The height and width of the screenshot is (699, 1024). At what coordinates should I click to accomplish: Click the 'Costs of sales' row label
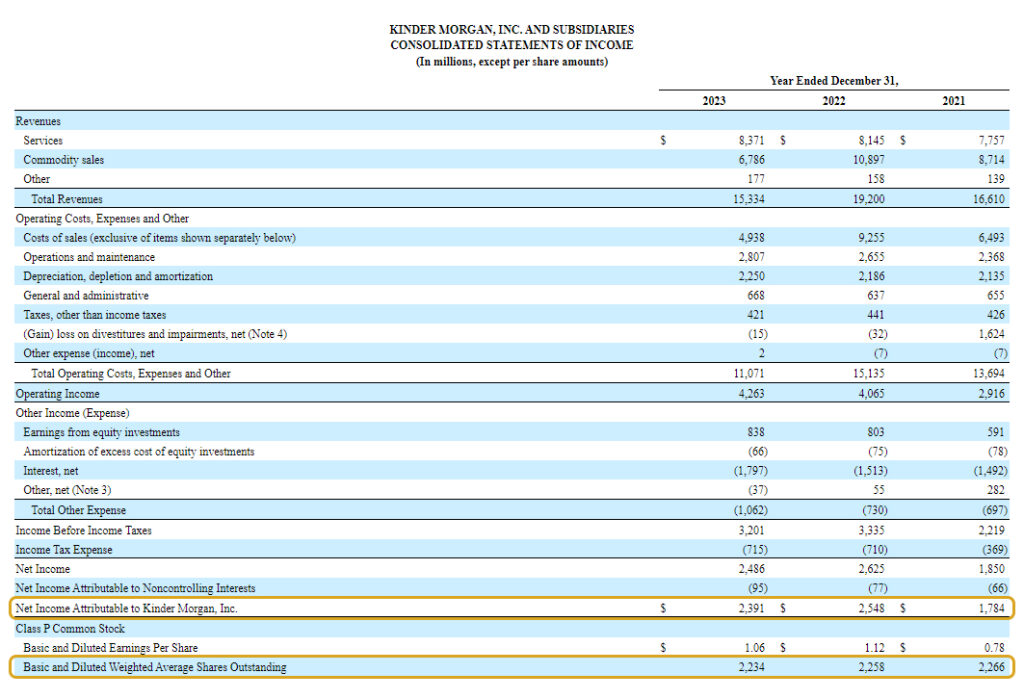(159, 238)
